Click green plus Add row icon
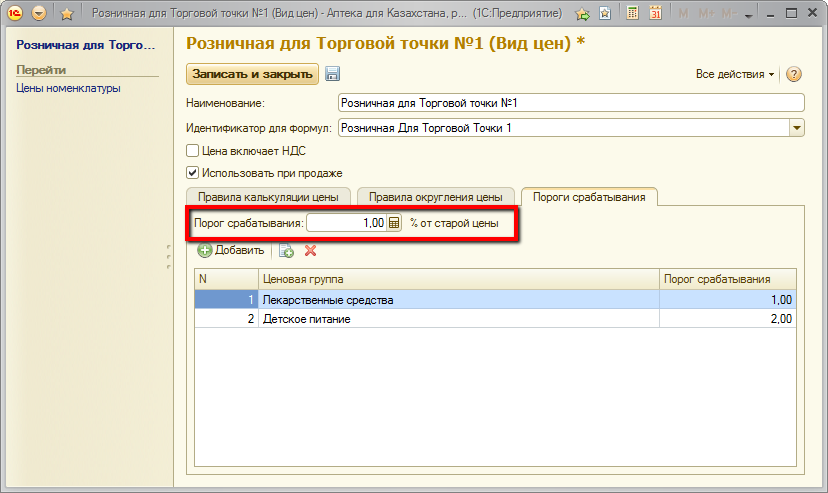 [205, 251]
